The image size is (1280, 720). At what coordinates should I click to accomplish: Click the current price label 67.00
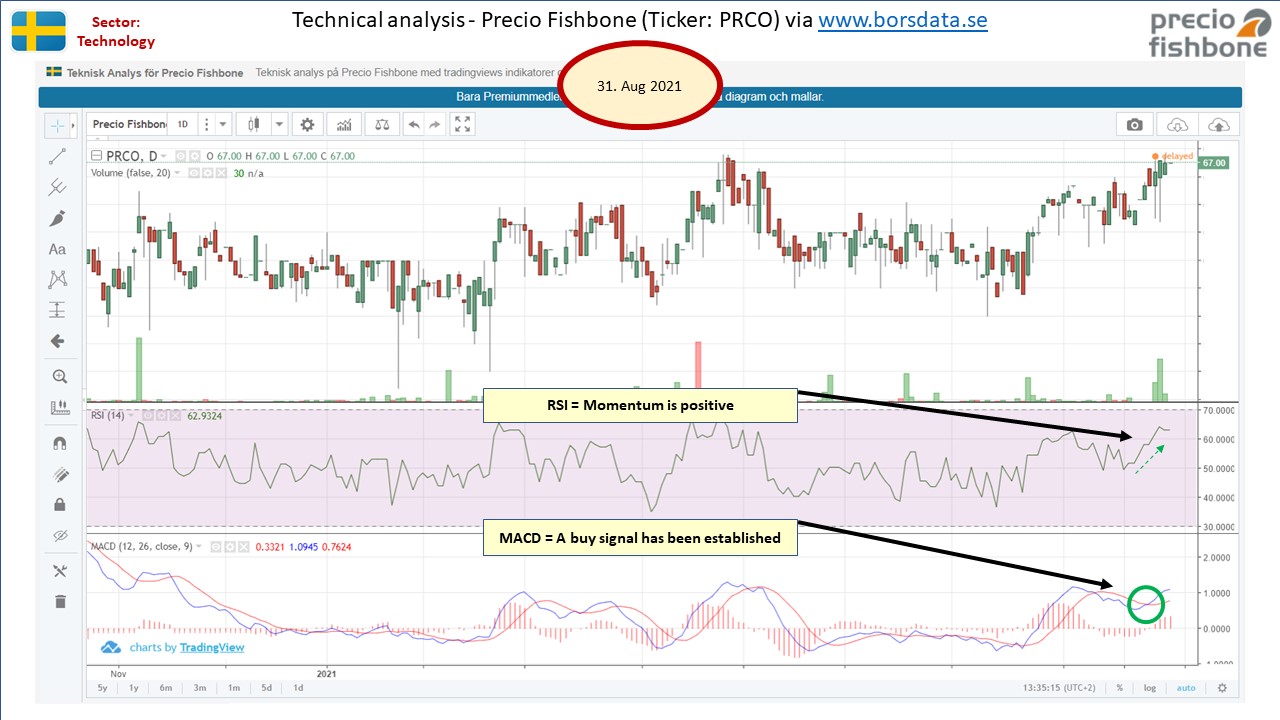click(x=1214, y=162)
